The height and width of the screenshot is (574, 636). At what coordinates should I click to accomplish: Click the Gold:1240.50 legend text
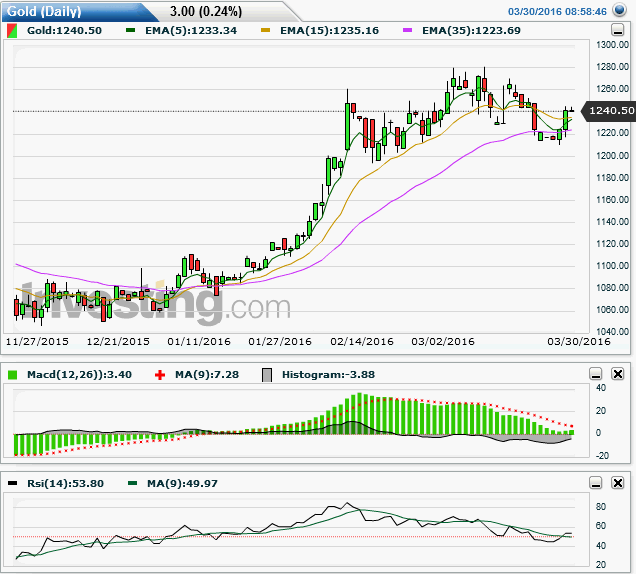64,30
